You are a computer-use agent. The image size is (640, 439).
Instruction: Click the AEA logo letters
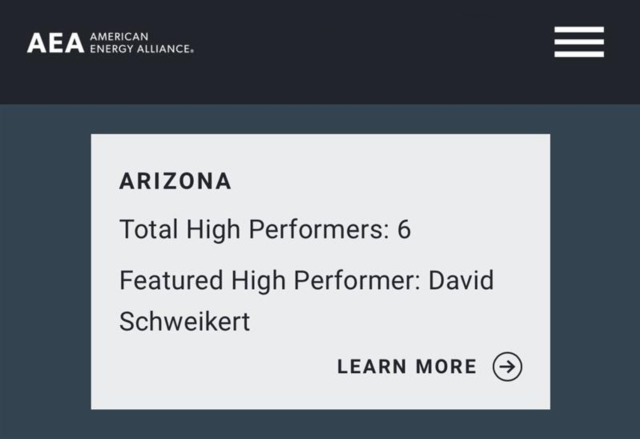(x=55, y=43)
